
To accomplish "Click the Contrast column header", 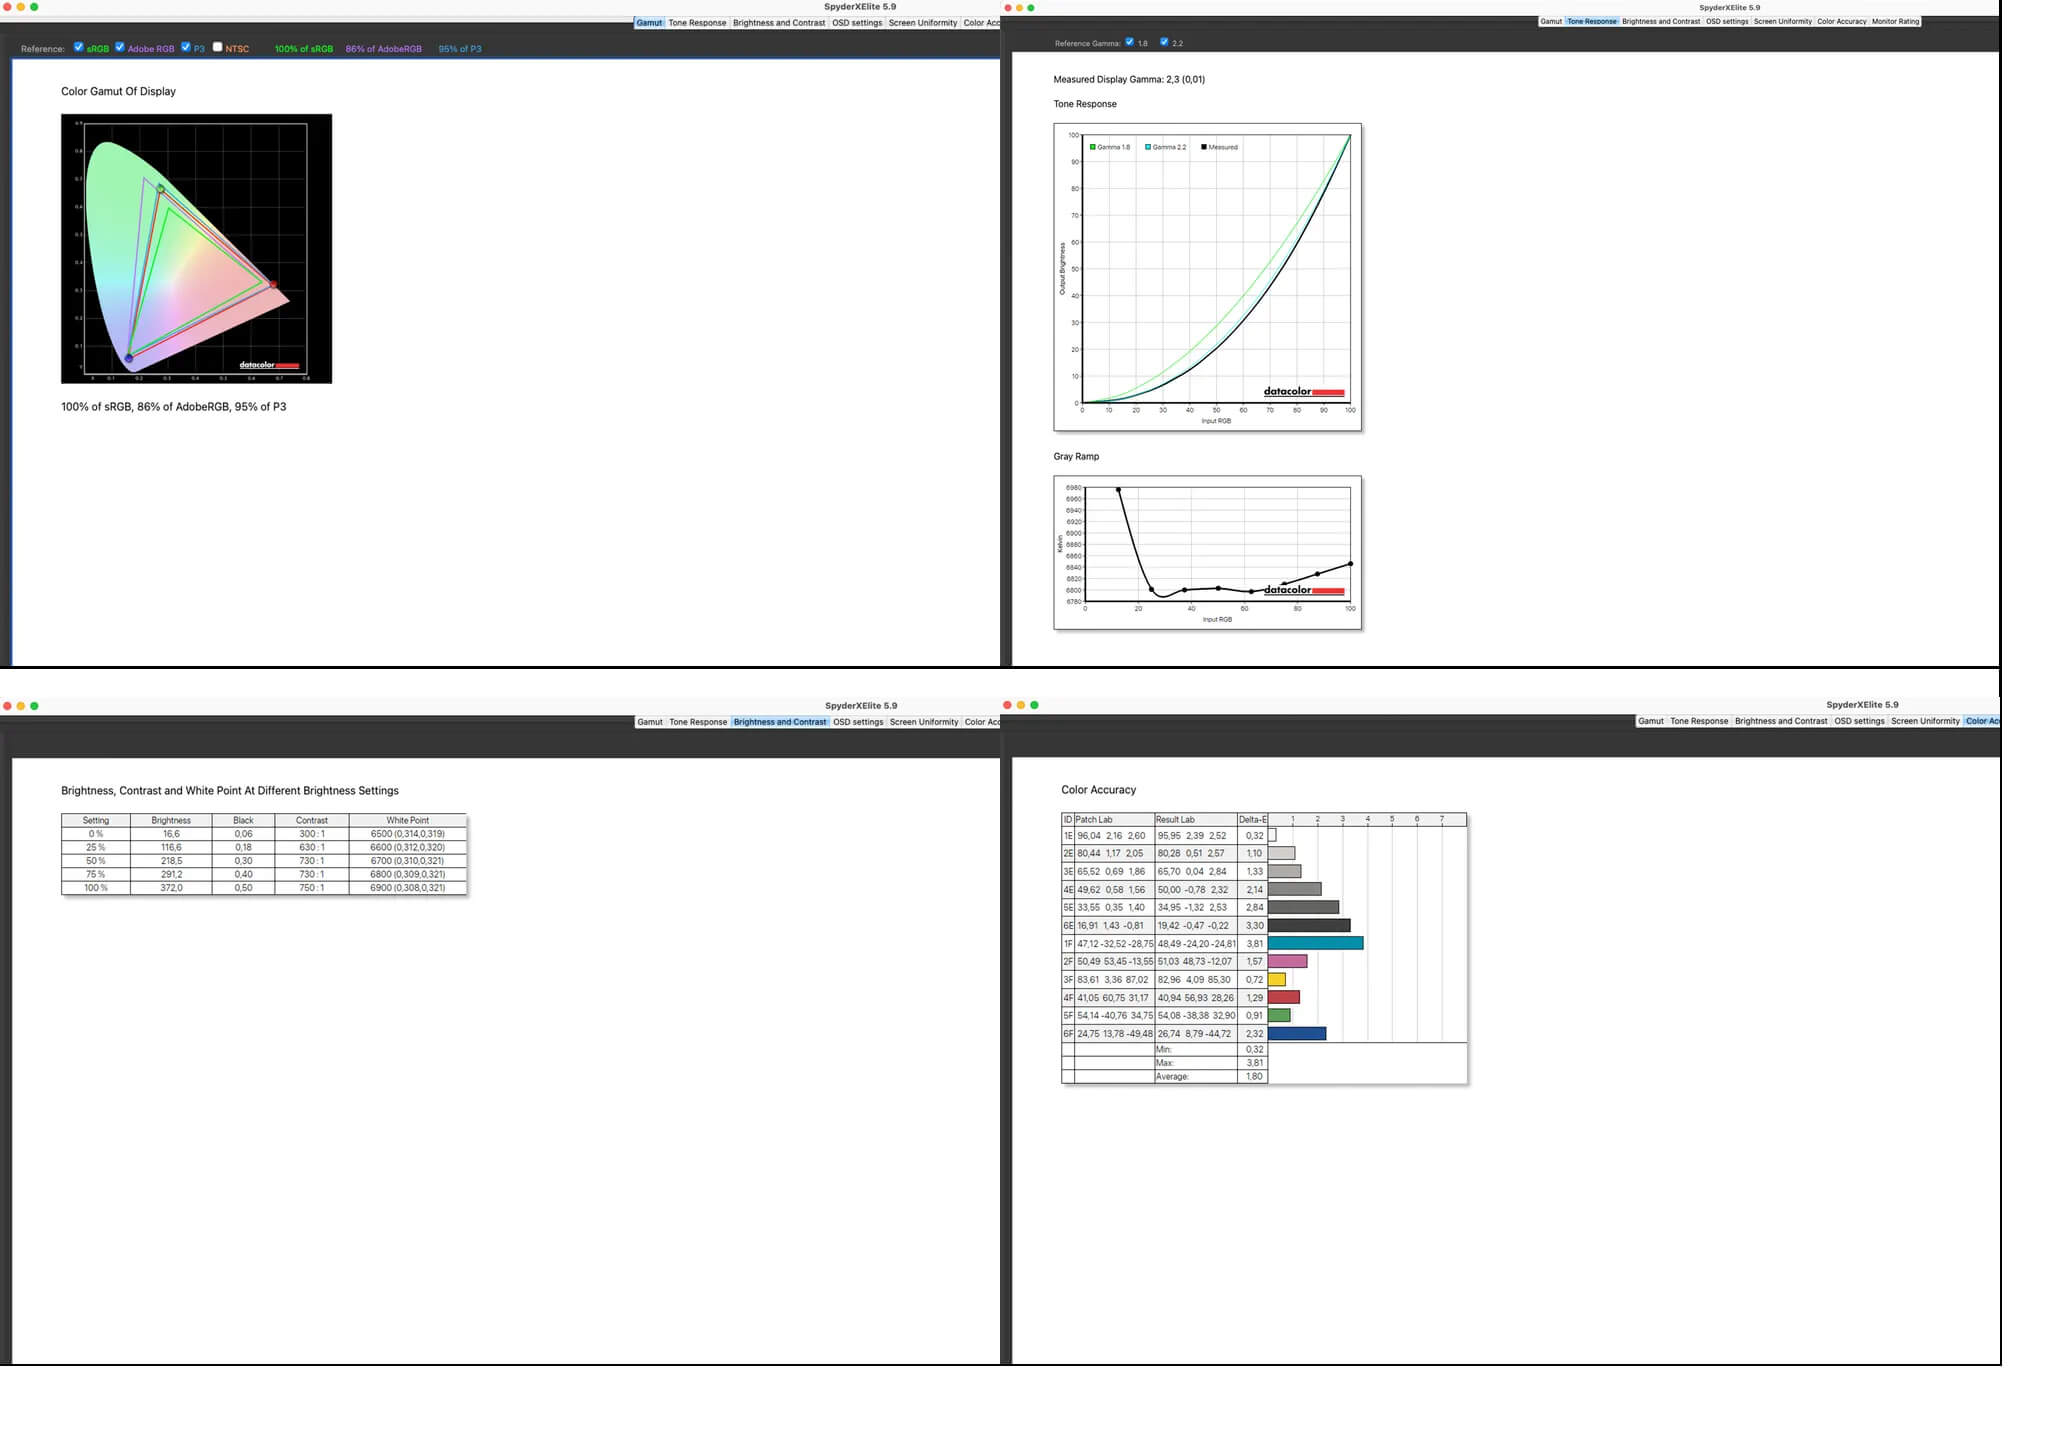I will coord(312,820).
